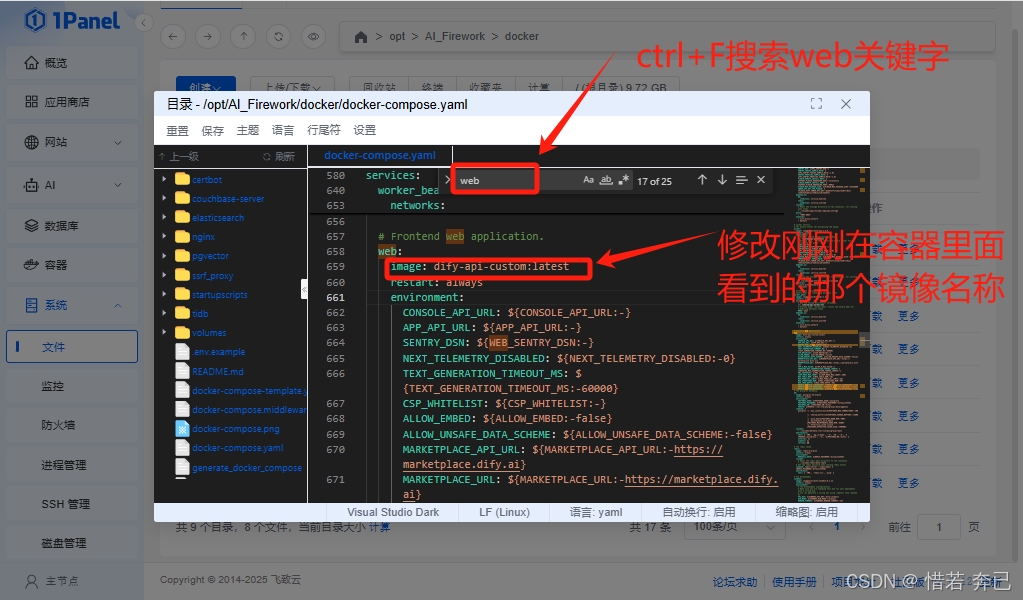The height and width of the screenshot is (600, 1023).
Task: Click 缩略图: 启用 minimap status
Action: [806, 513]
